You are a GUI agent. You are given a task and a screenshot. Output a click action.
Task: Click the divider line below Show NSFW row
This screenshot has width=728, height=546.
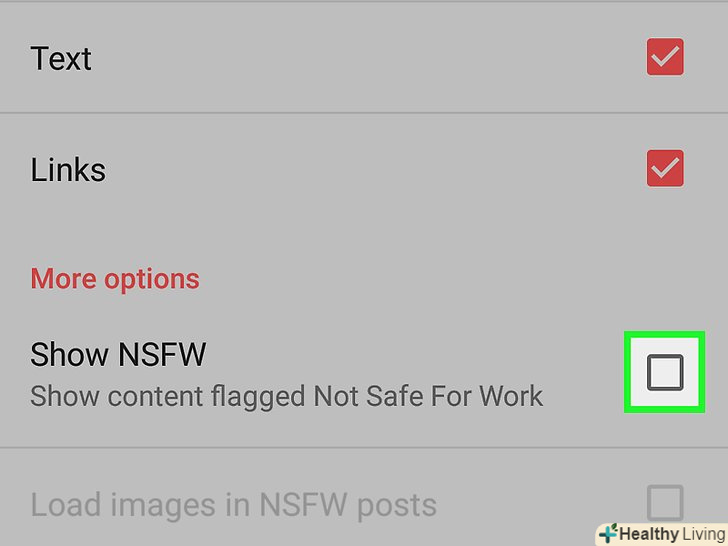click(x=364, y=448)
